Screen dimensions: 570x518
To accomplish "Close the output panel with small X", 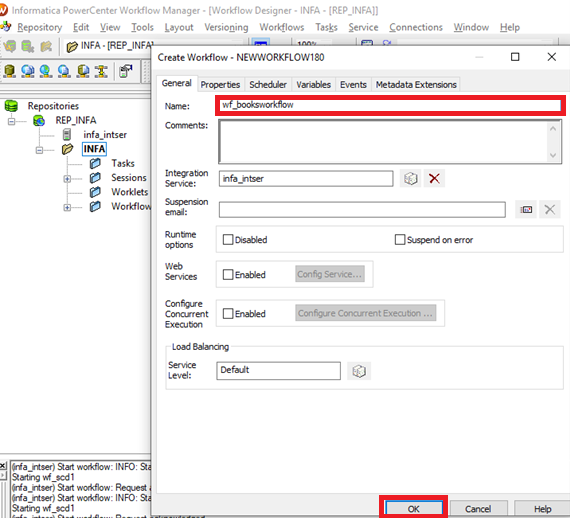I will point(3,466).
